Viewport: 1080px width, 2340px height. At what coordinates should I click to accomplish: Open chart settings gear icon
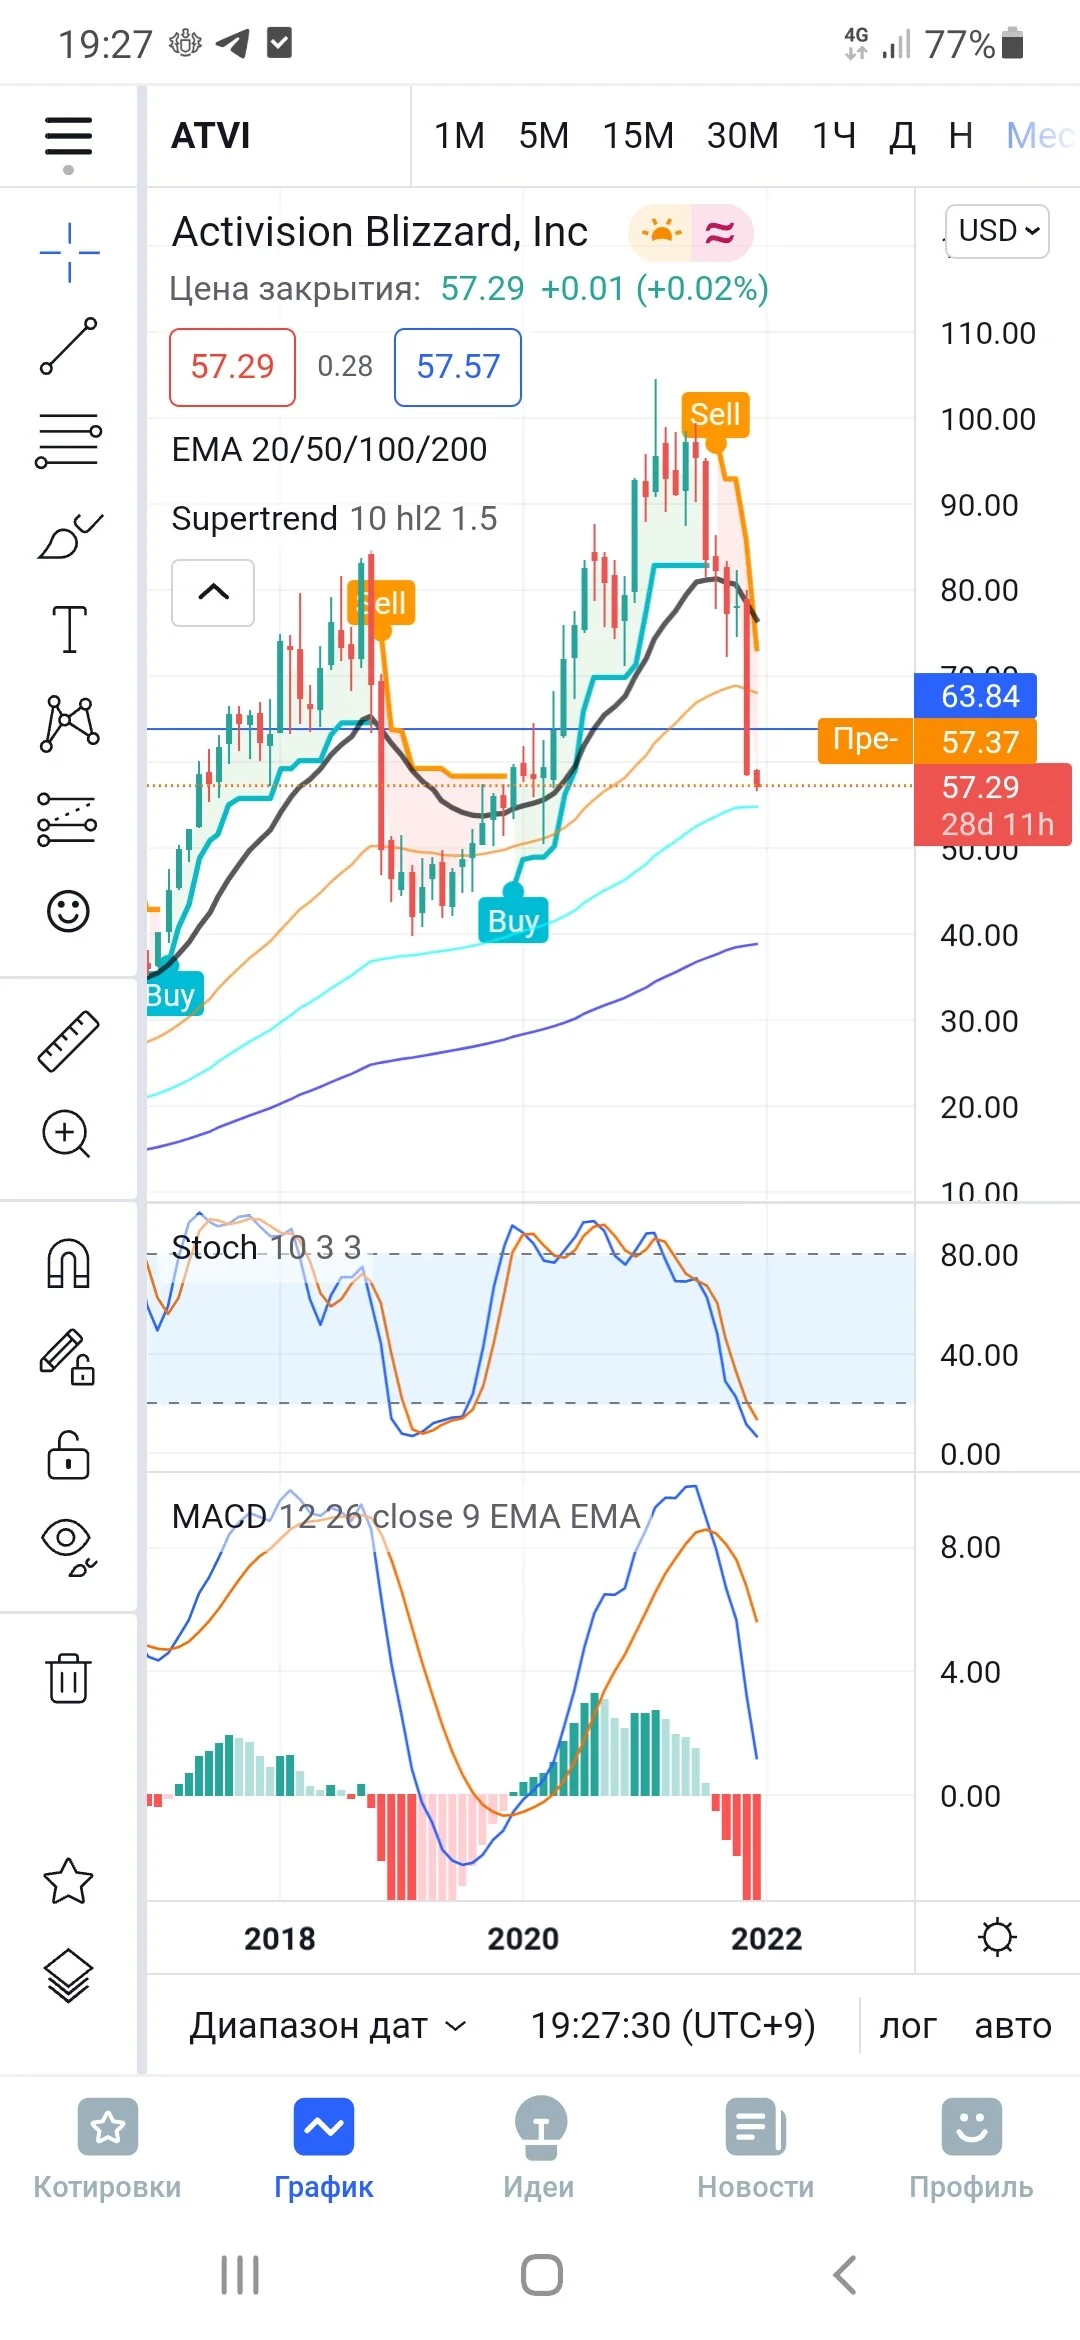pos(997,1937)
